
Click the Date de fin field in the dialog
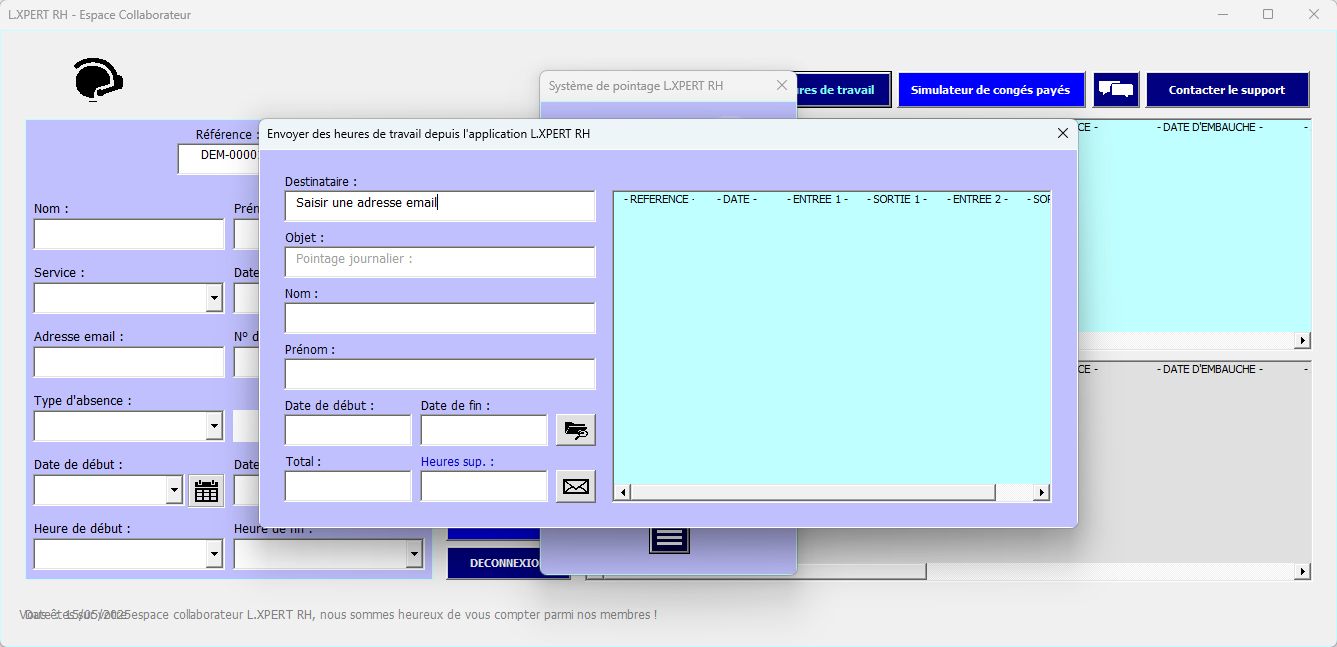pos(484,430)
